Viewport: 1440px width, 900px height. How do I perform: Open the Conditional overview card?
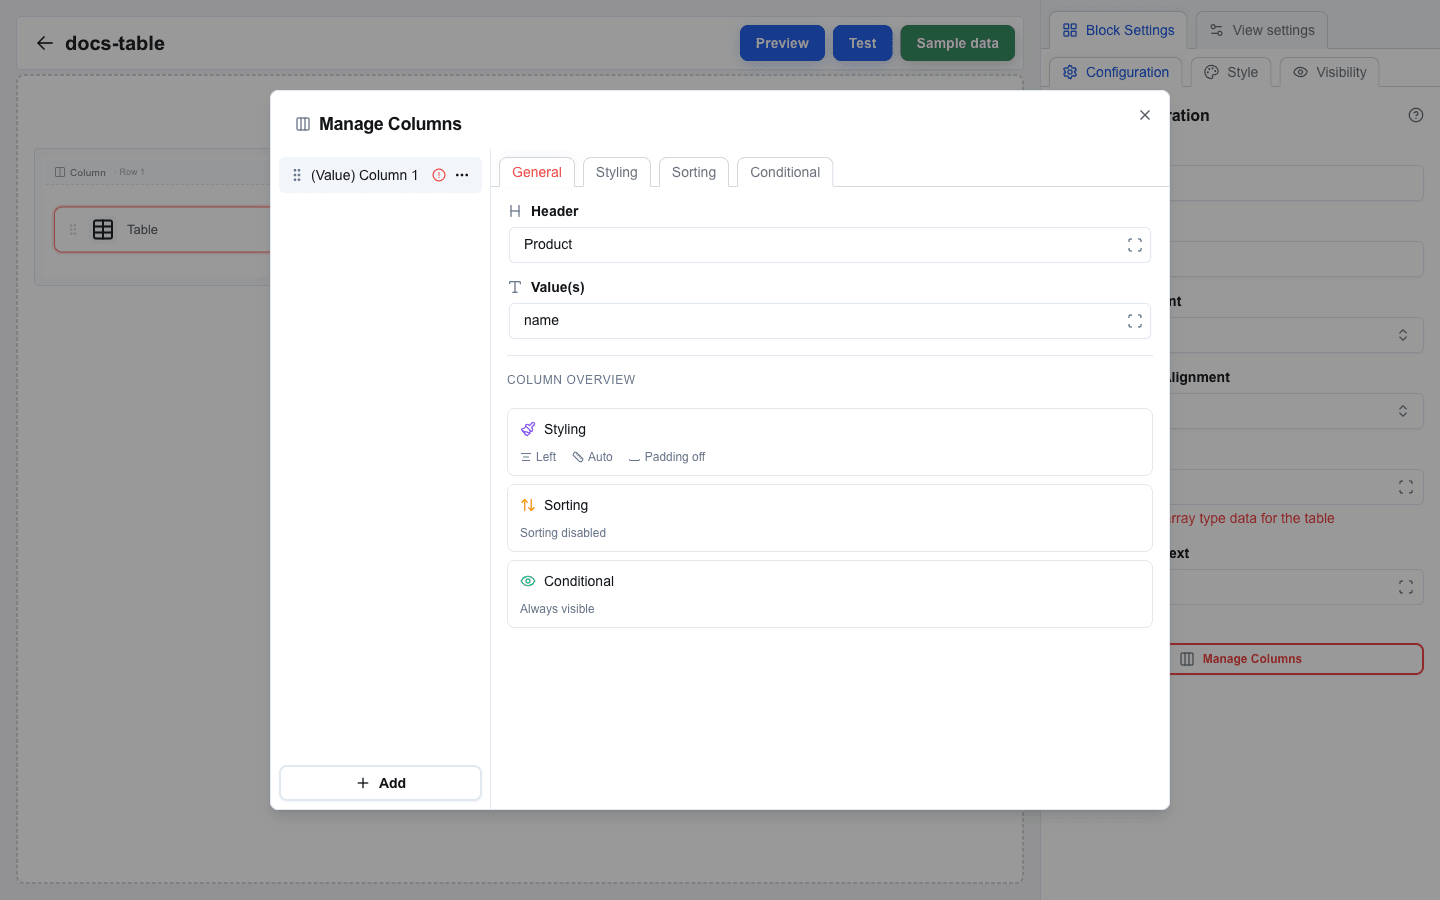tap(829, 594)
